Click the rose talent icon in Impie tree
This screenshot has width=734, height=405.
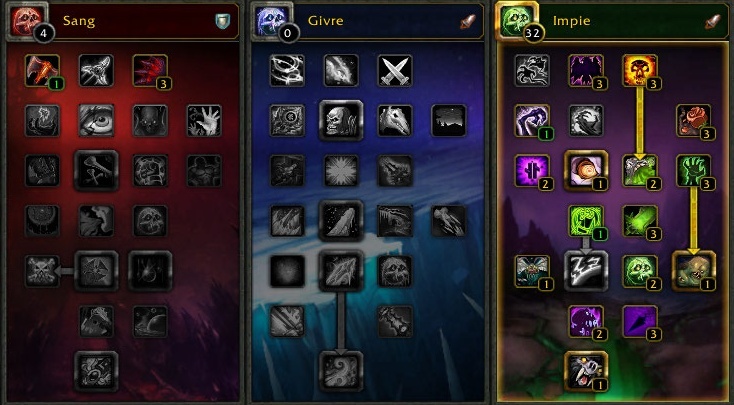coord(693,121)
